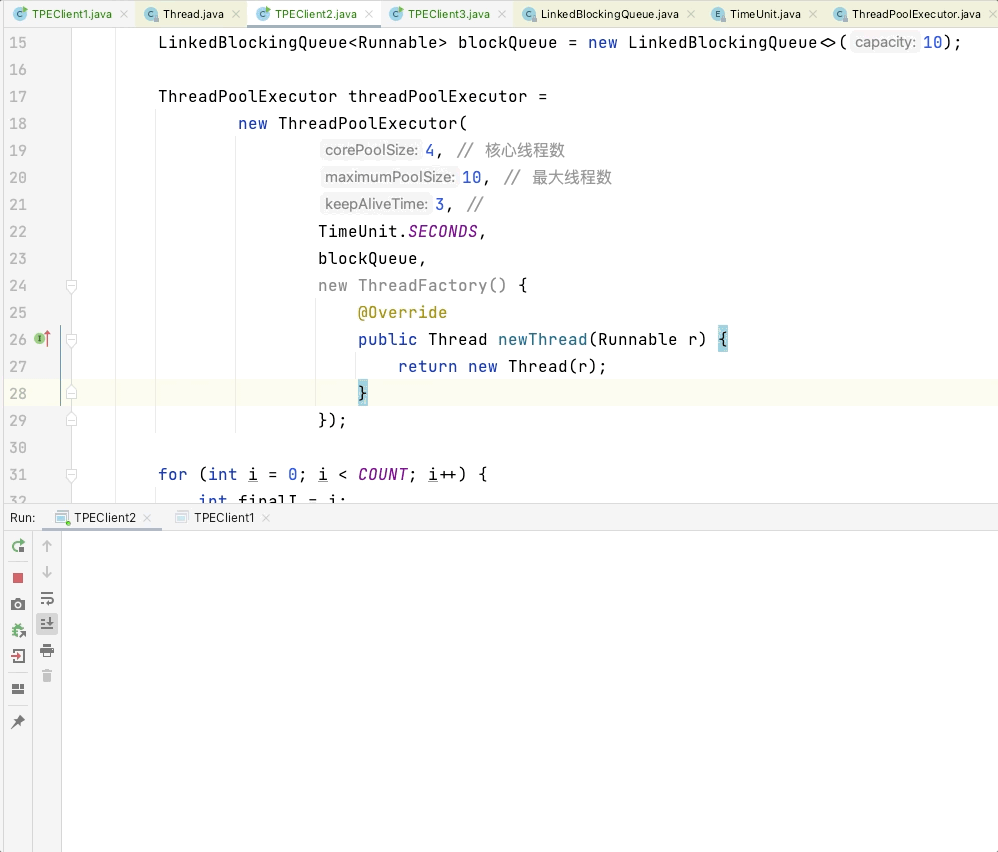
Task: Close the TPEClient1 run tab
Action: point(266,518)
